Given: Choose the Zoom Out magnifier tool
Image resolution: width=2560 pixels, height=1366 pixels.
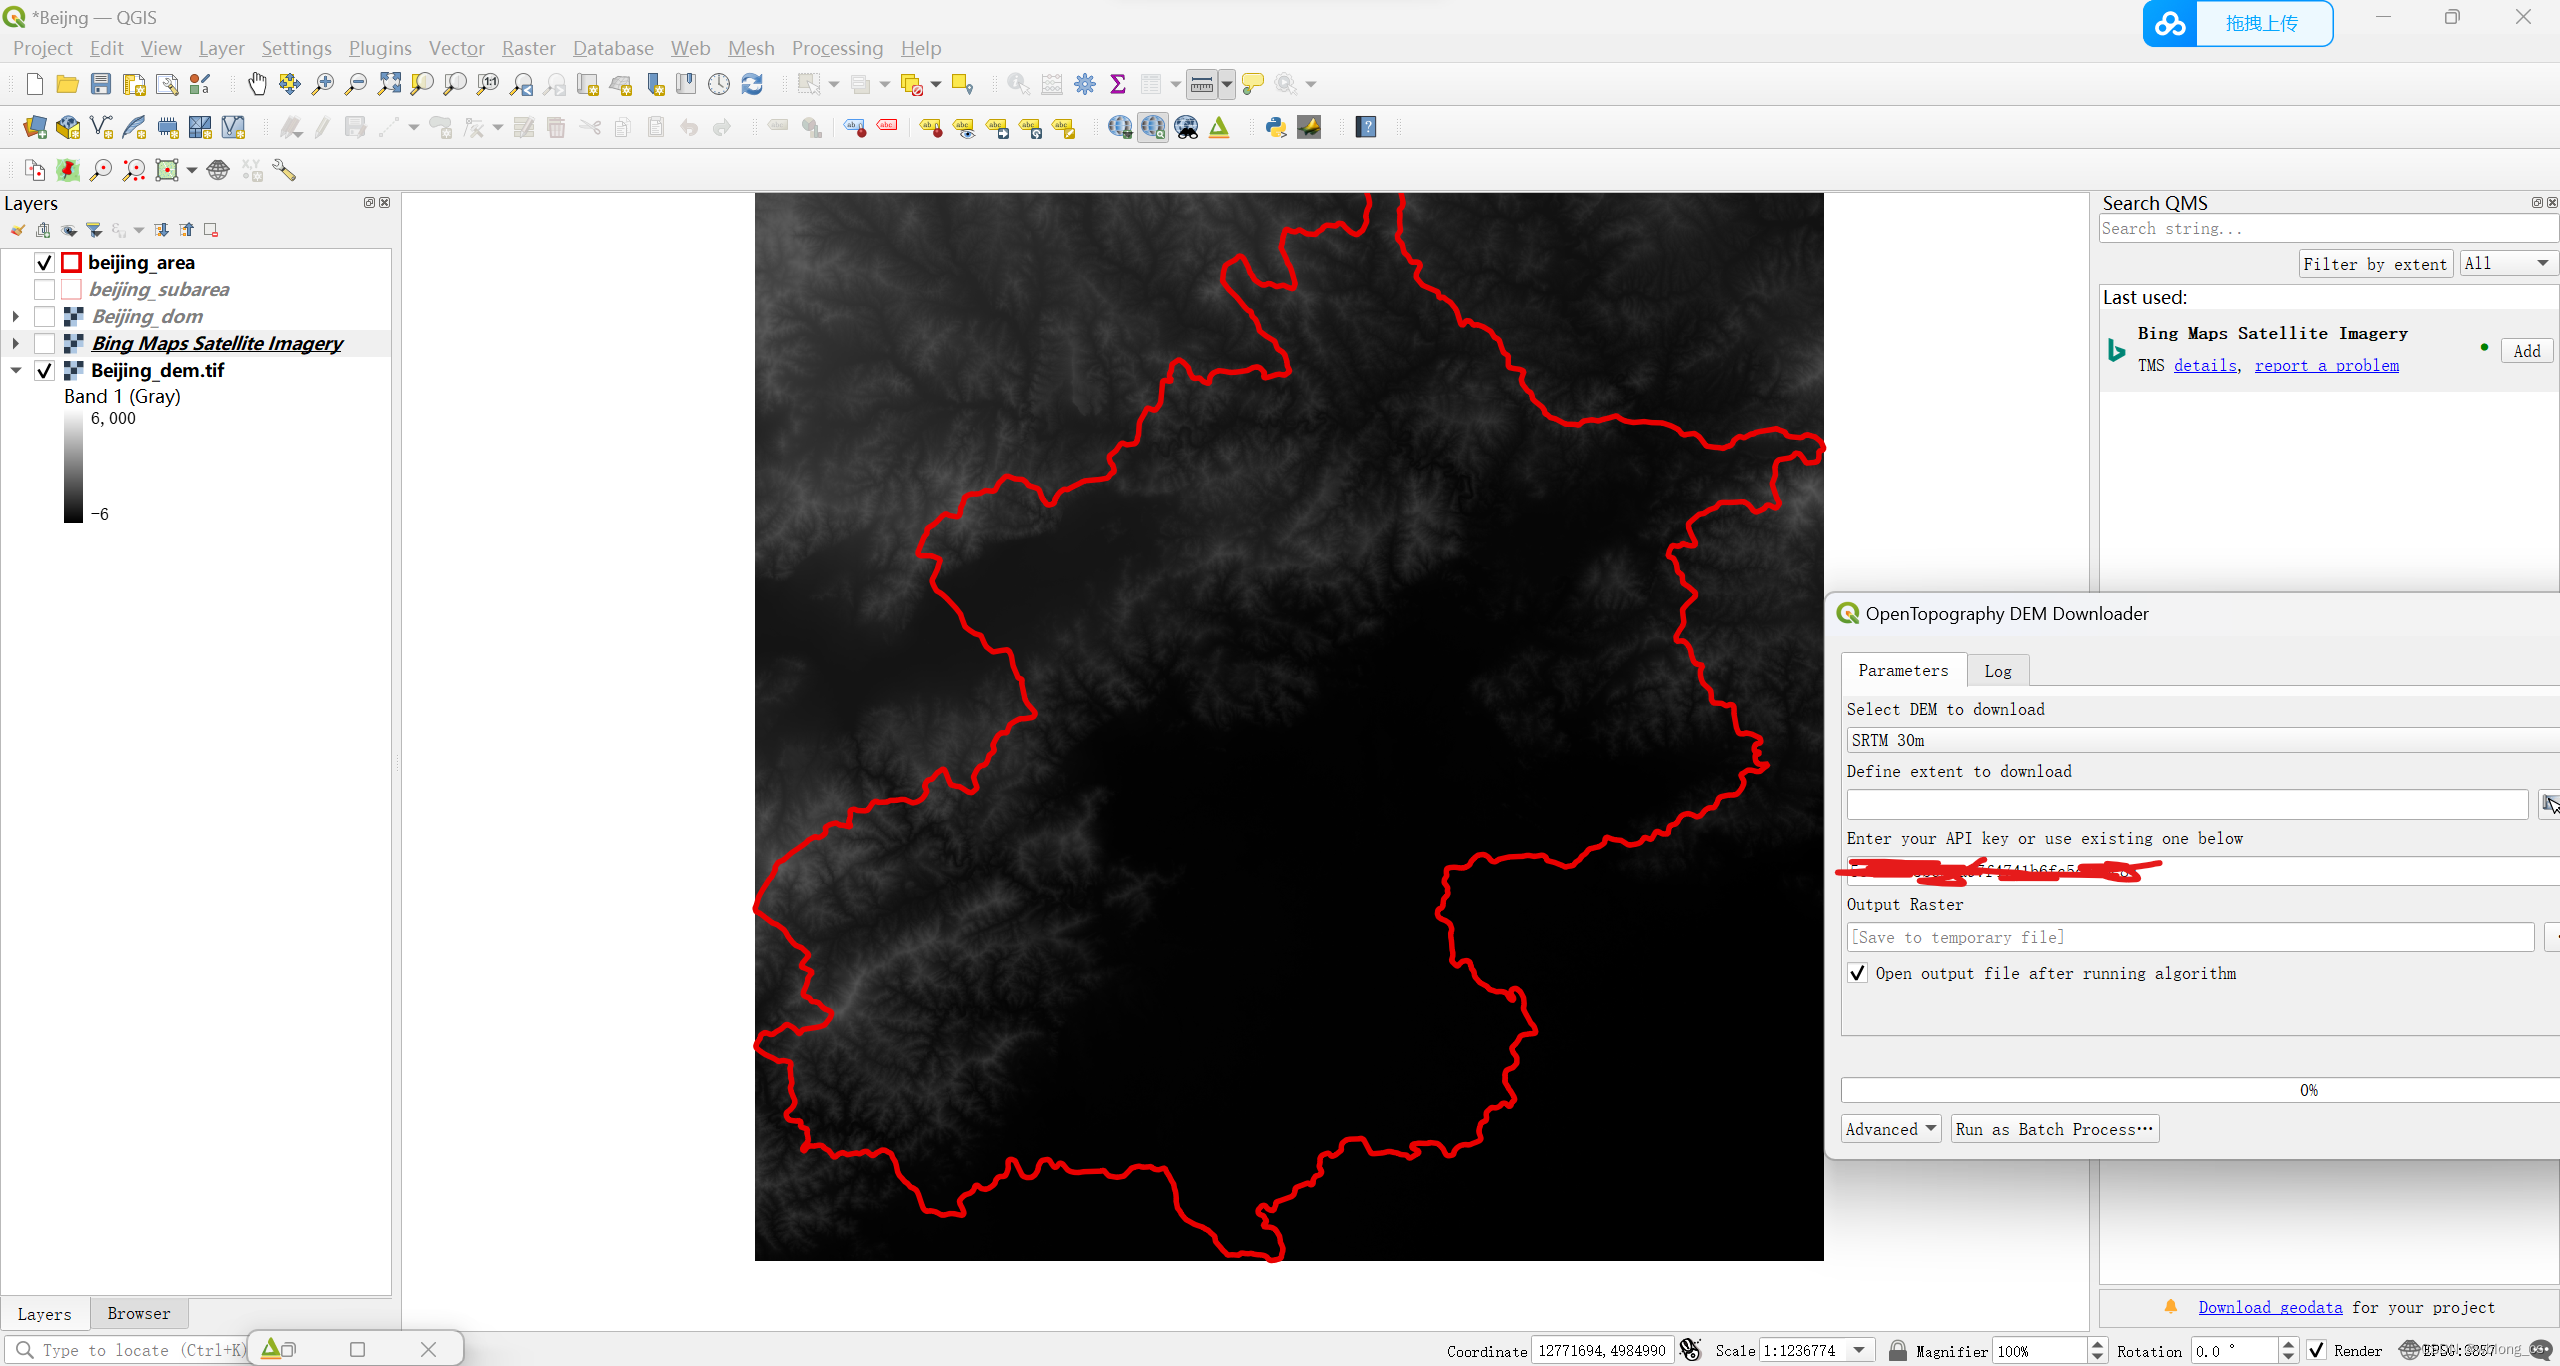Looking at the screenshot, I should (x=355, y=84).
